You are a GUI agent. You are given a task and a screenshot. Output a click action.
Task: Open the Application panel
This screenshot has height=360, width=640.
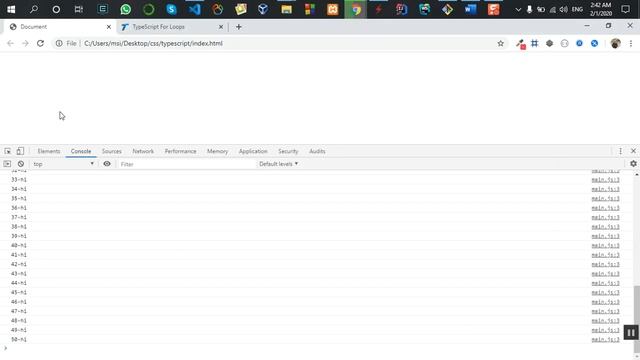(253, 151)
